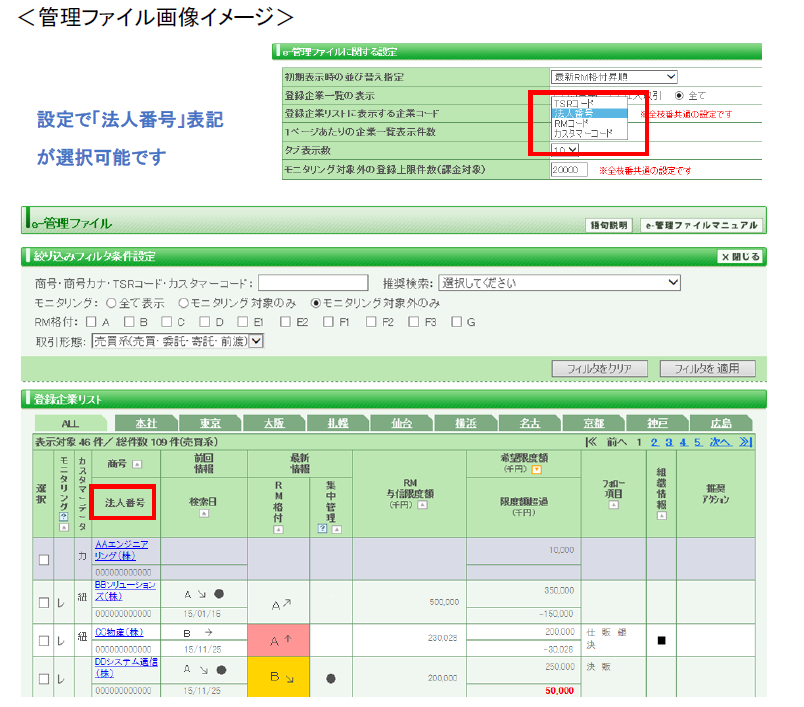Click the yellow sort icon beside 希望限度額
This screenshot has height=707, width=804.
click(x=537, y=470)
